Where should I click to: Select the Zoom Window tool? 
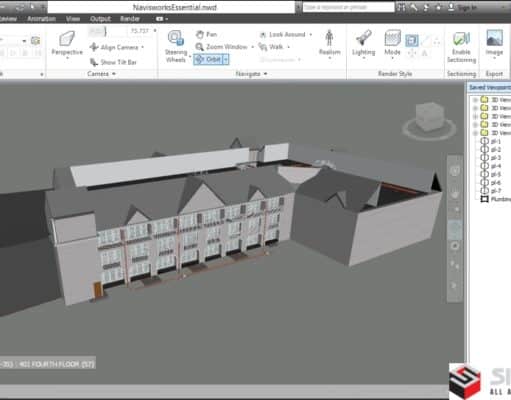pyautogui.click(x=222, y=47)
